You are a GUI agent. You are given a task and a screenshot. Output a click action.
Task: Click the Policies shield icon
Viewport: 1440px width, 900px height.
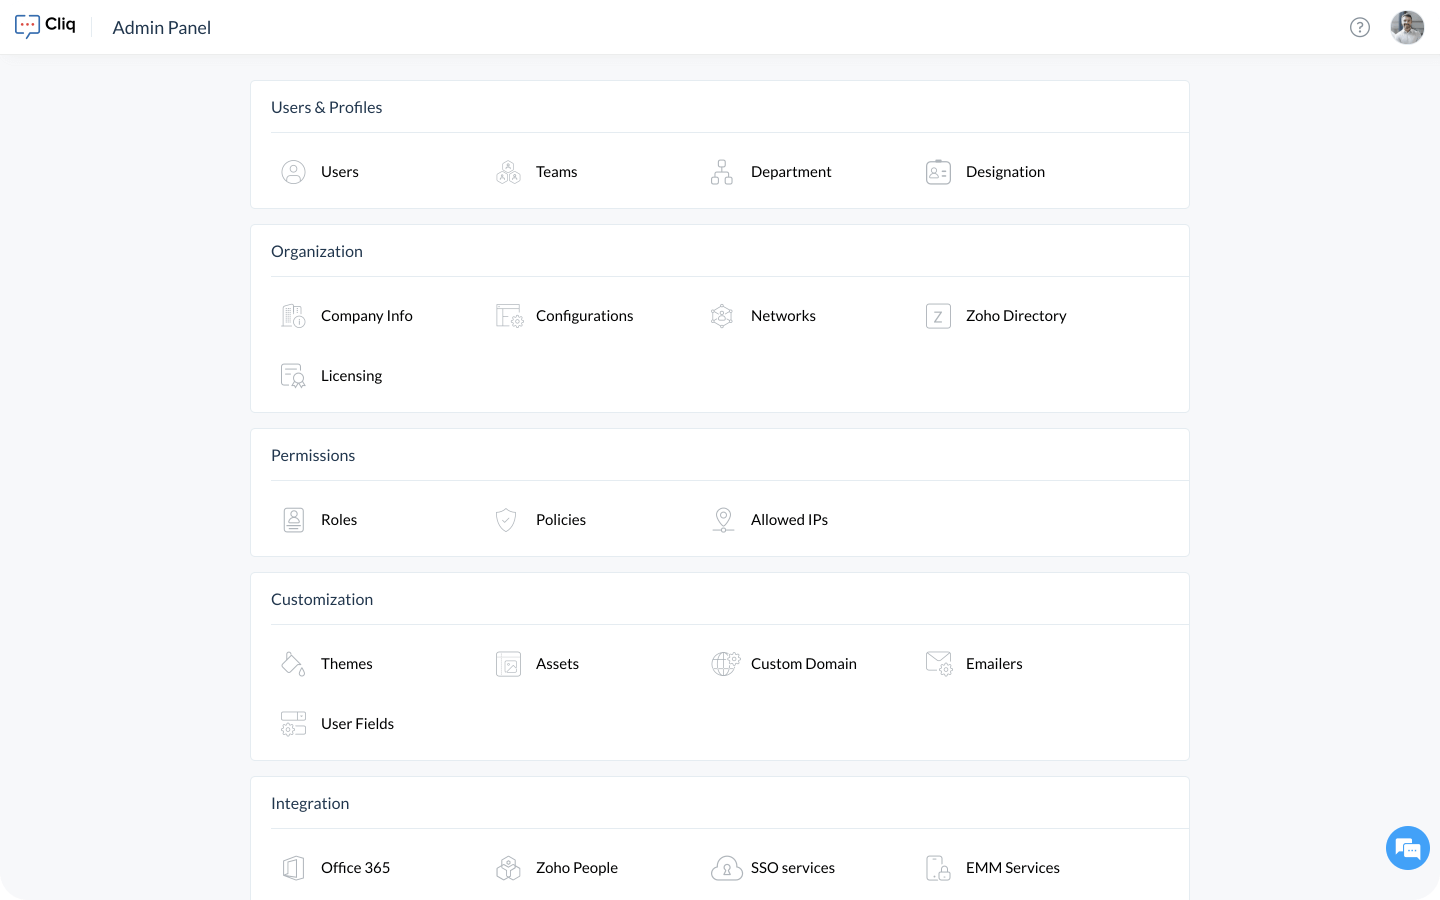(506, 520)
